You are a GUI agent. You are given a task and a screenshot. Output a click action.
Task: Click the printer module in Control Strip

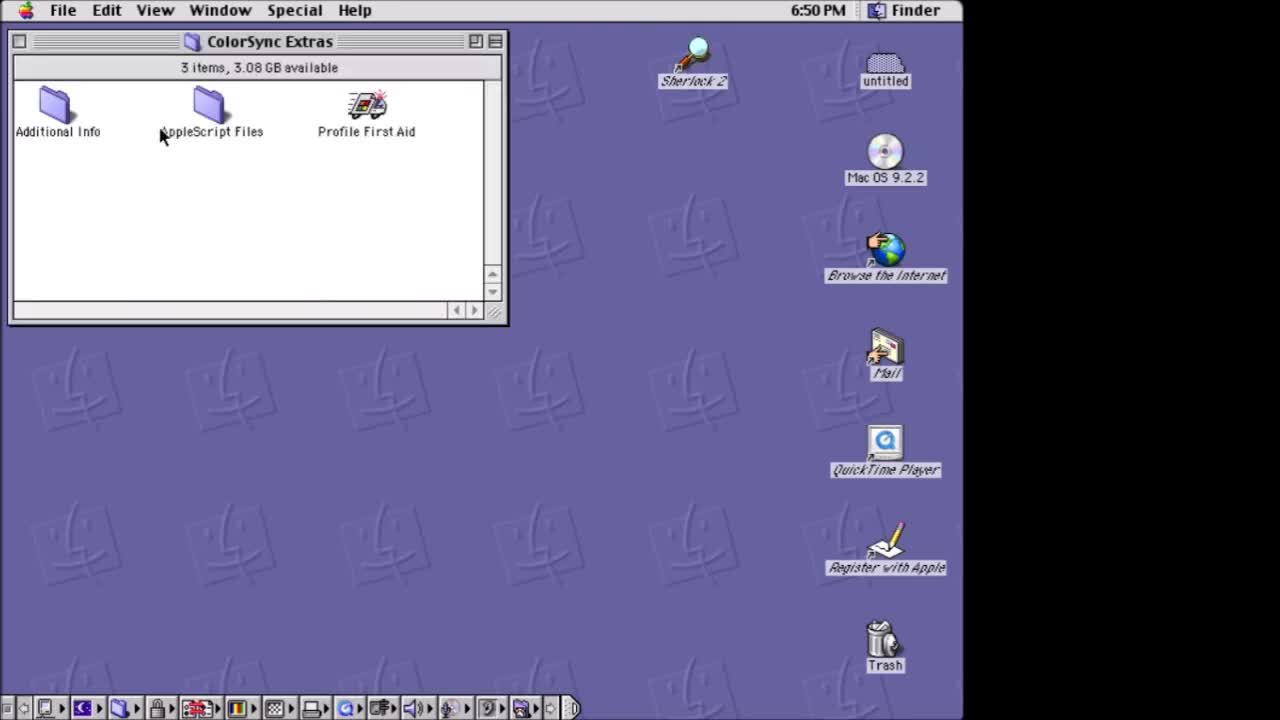click(x=312, y=708)
